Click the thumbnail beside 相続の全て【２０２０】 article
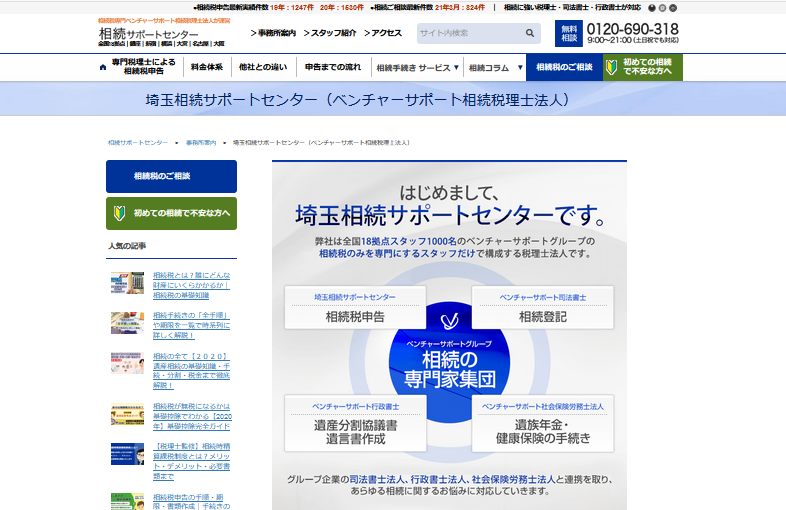This screenshot has height=510, width=786. (127, 363)
